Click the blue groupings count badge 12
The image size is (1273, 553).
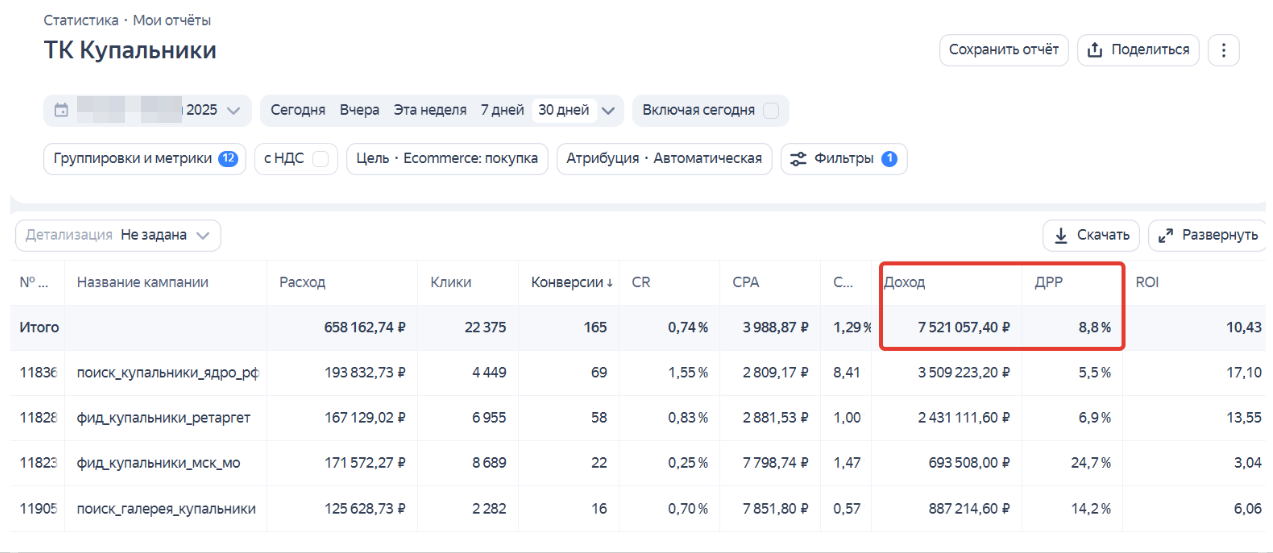click(228, 158)
